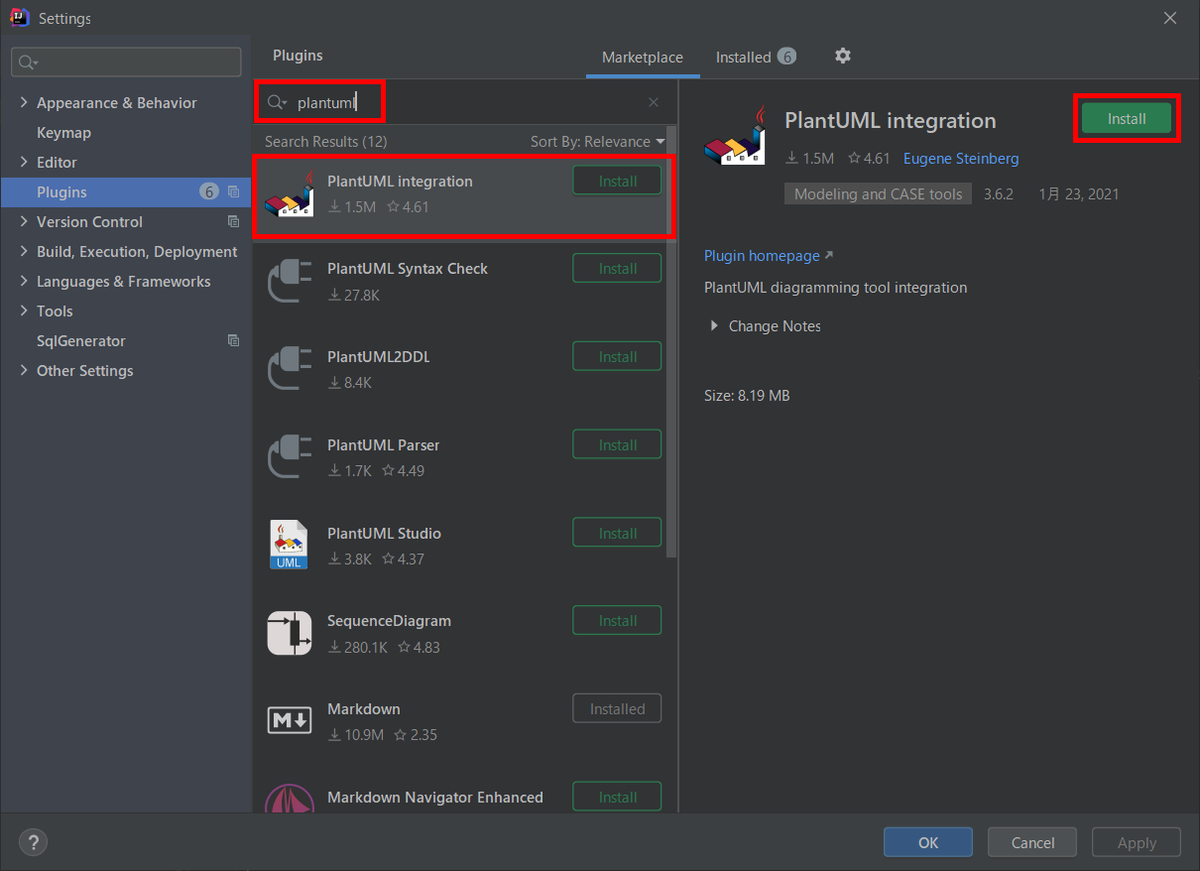Install the PlantUML2DDL plugin

tap(617, 357)
